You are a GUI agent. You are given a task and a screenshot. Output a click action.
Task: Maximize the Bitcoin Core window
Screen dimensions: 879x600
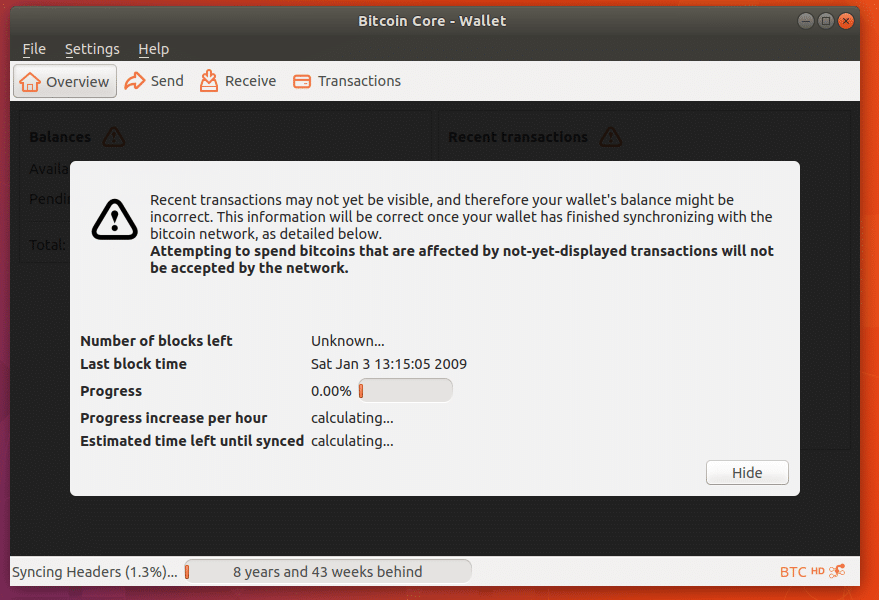pyautogui.click(x=826, y=21)
